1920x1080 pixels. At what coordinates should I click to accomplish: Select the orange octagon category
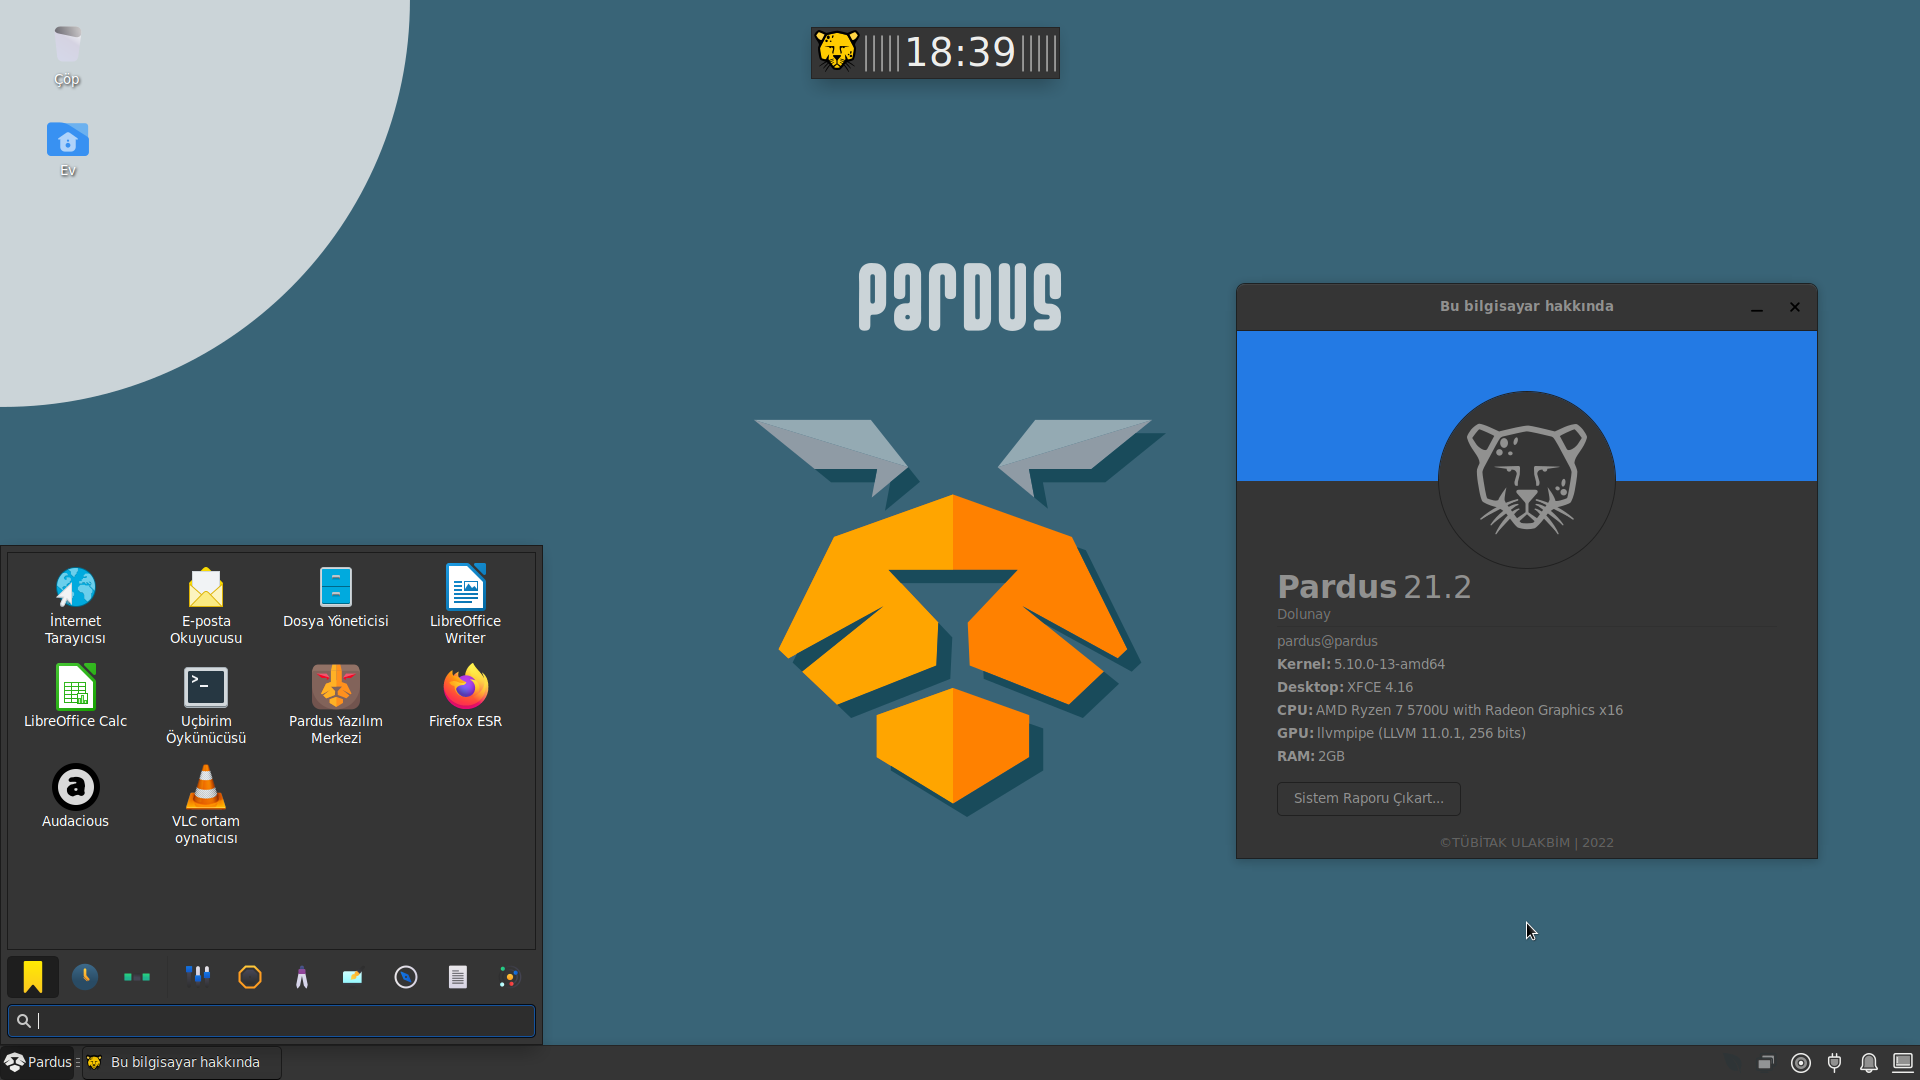tap(250, 977)
